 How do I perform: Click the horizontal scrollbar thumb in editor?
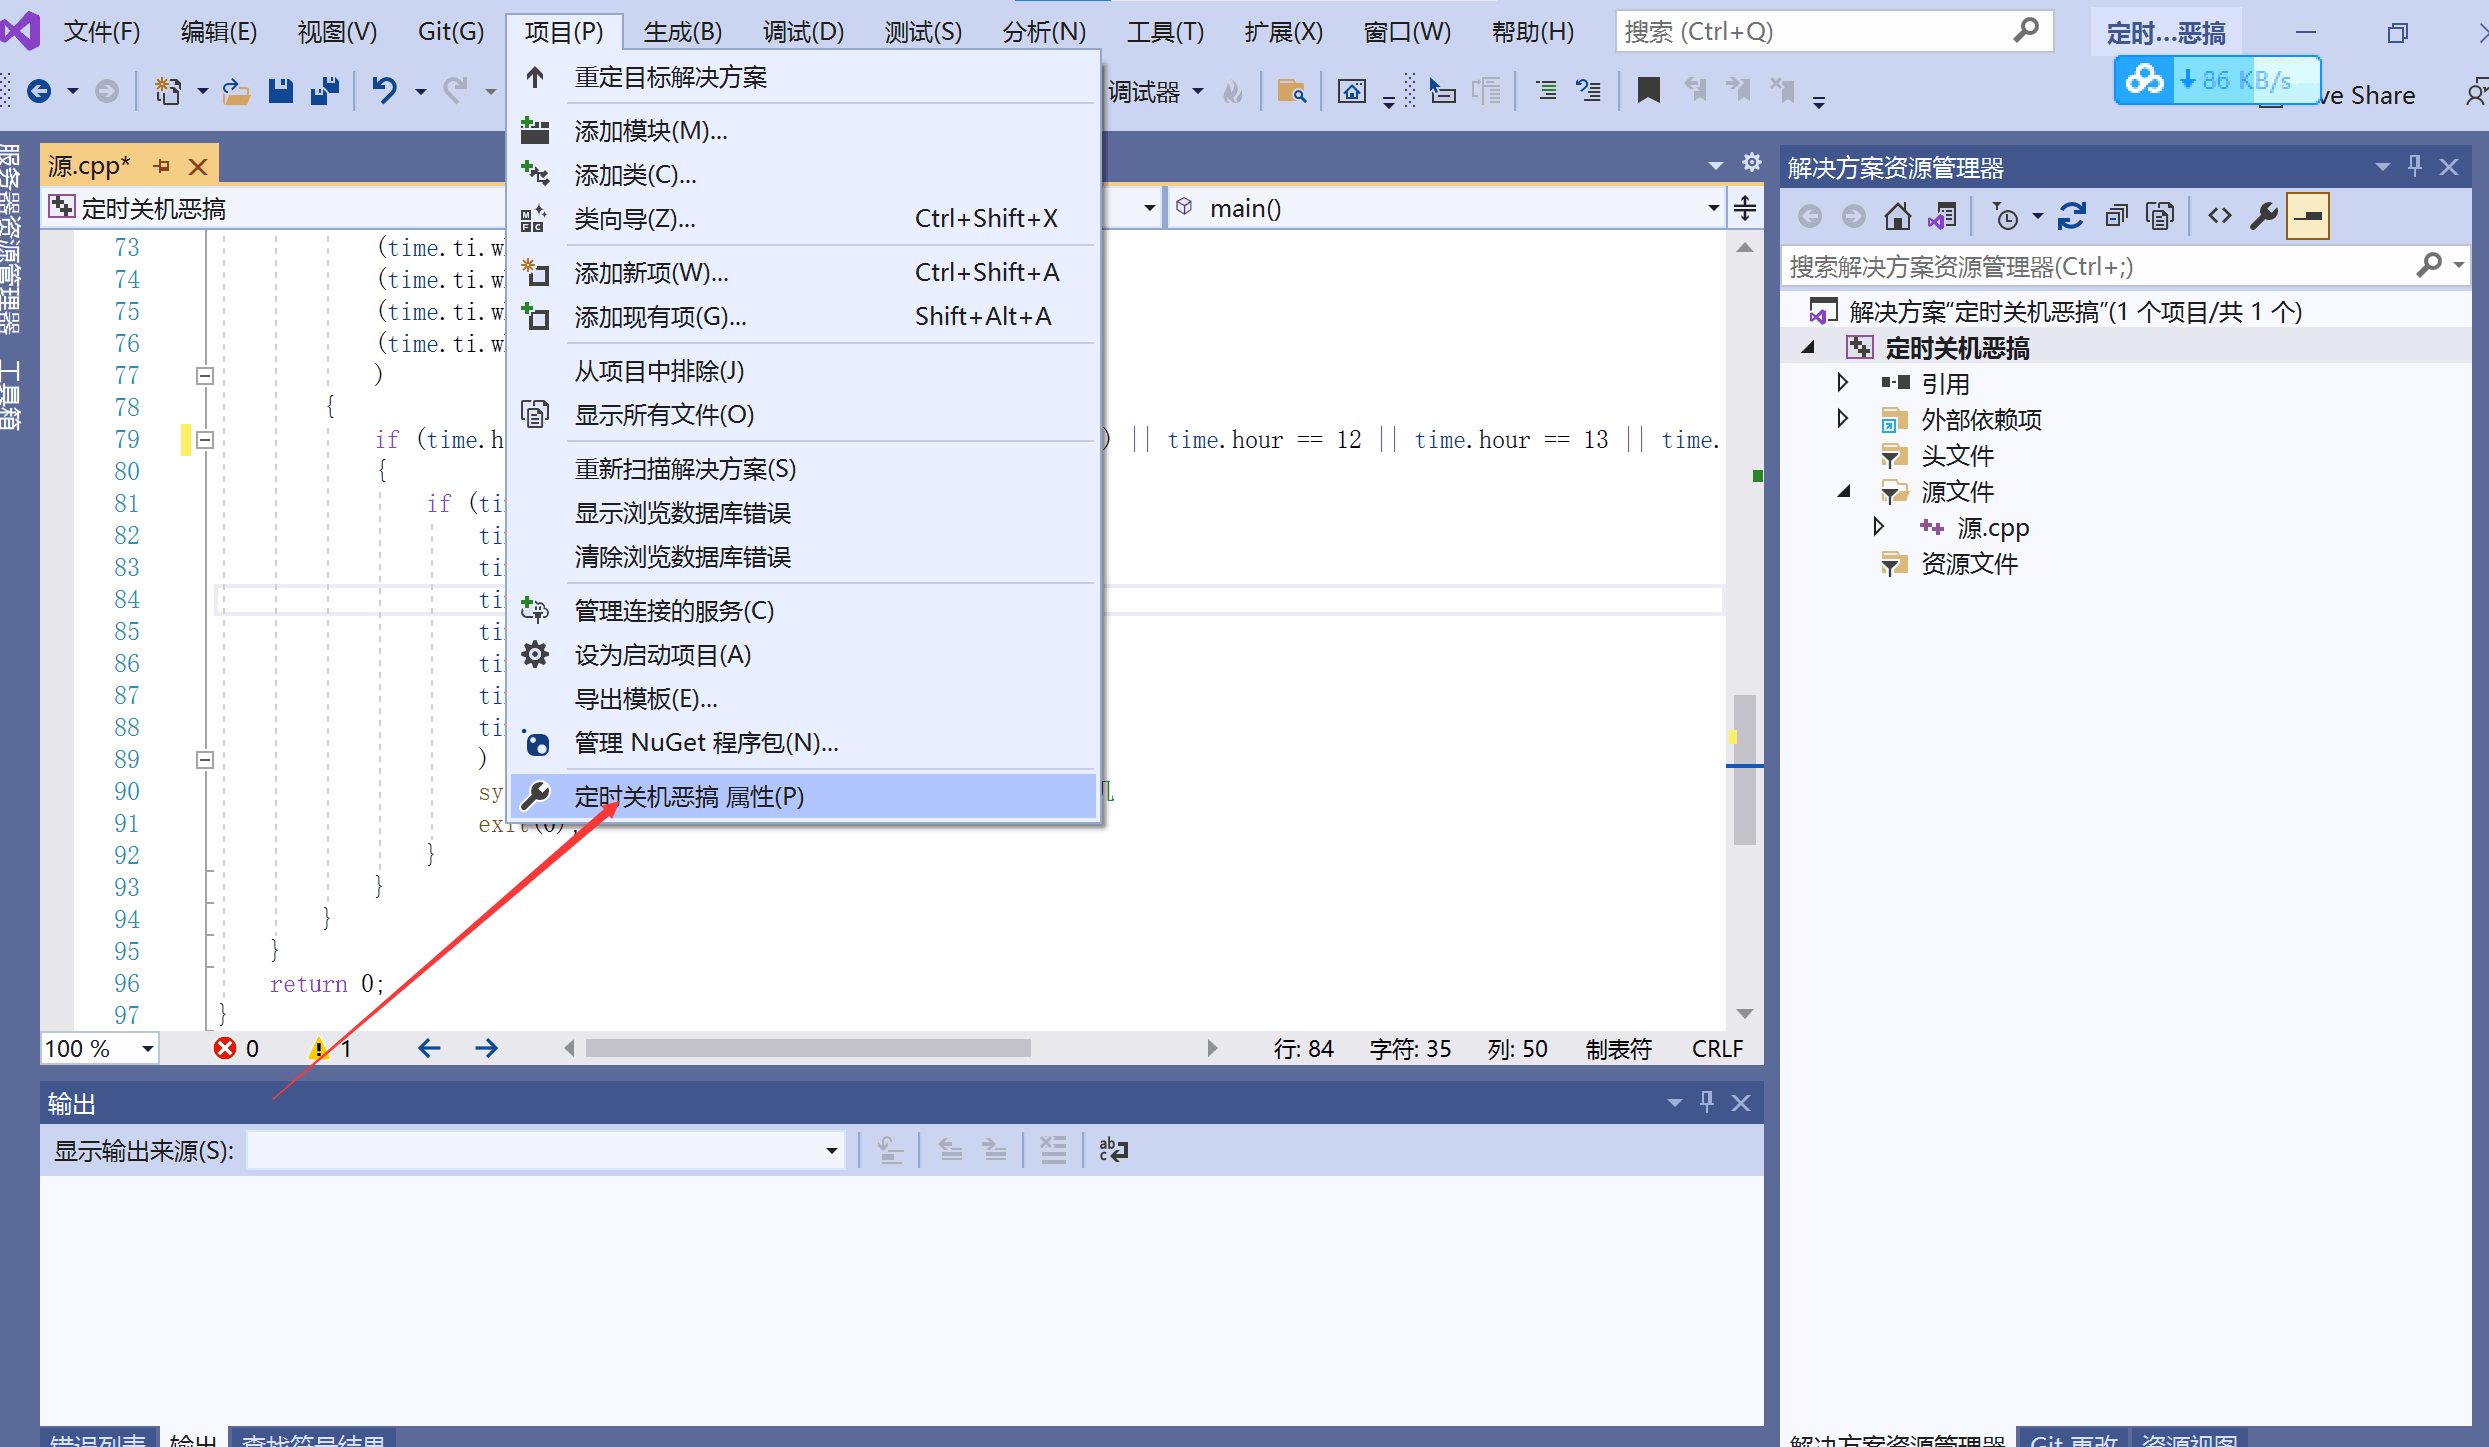807,1048
